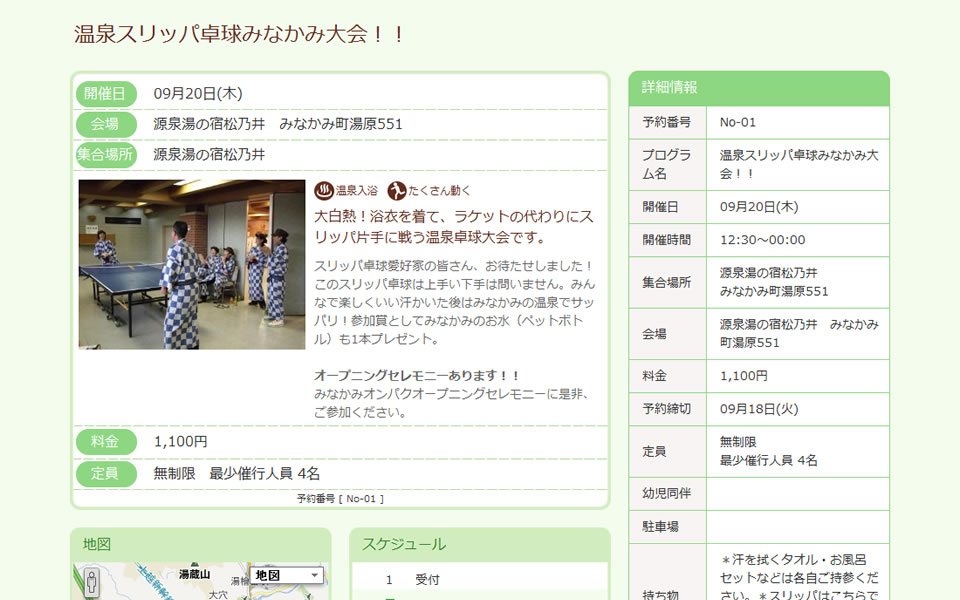Click the プログラム名 row label
This screenshot has width=960, height=600.
tap(667, 165)
